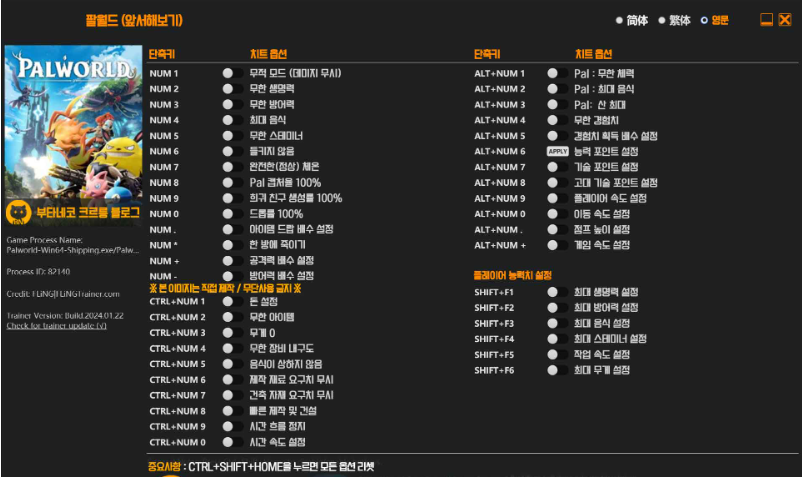Screen dimensions: 802x477
Task: Minimize the trainer window
Action: click(x=766, y=20)
